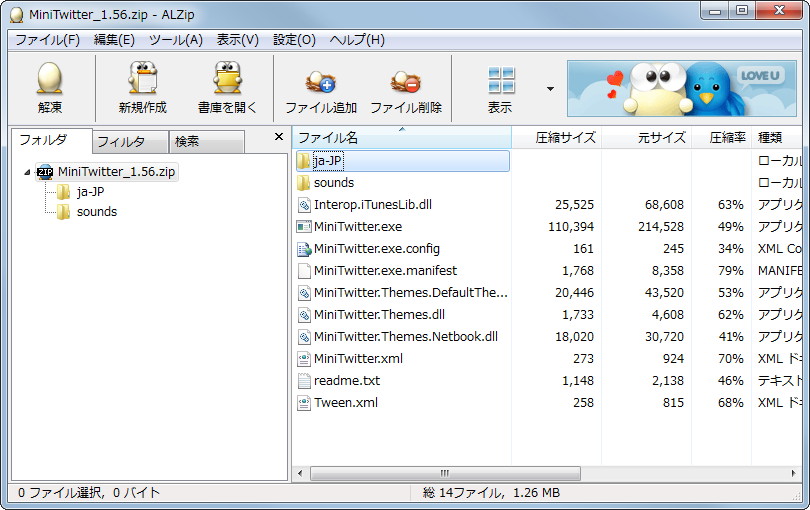Screen dimensions: 810x510
Task: Select MiniTwitter.Themes.dll file
Action: [379, 315]
